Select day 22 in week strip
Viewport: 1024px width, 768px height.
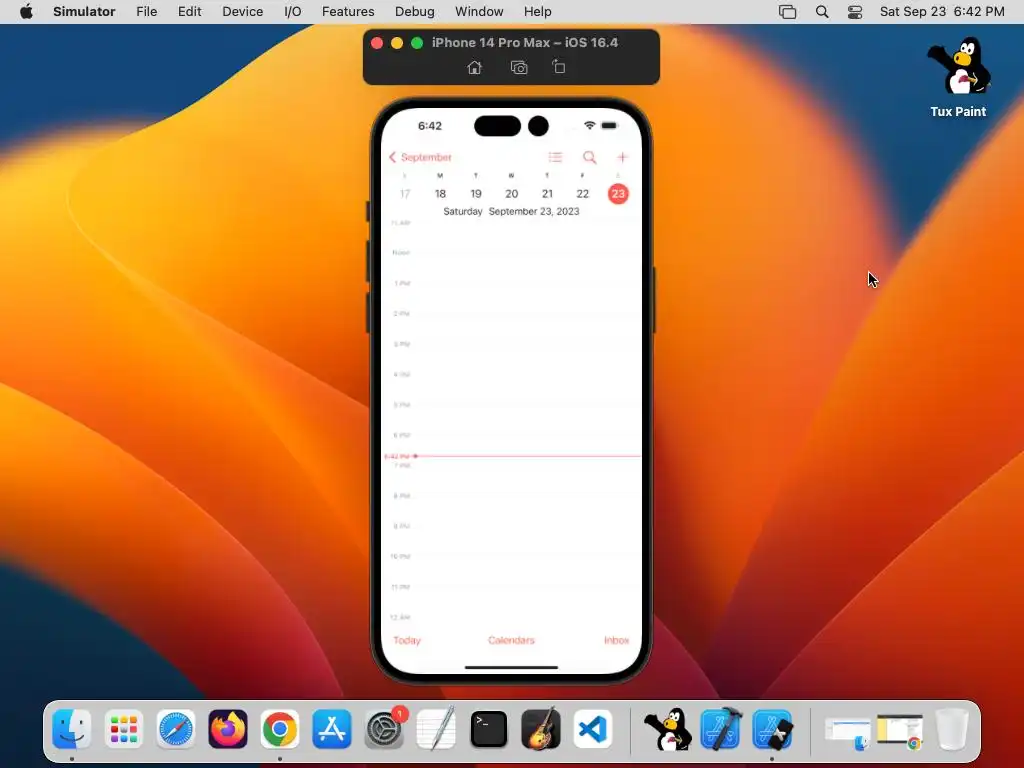tap(583, 194)
